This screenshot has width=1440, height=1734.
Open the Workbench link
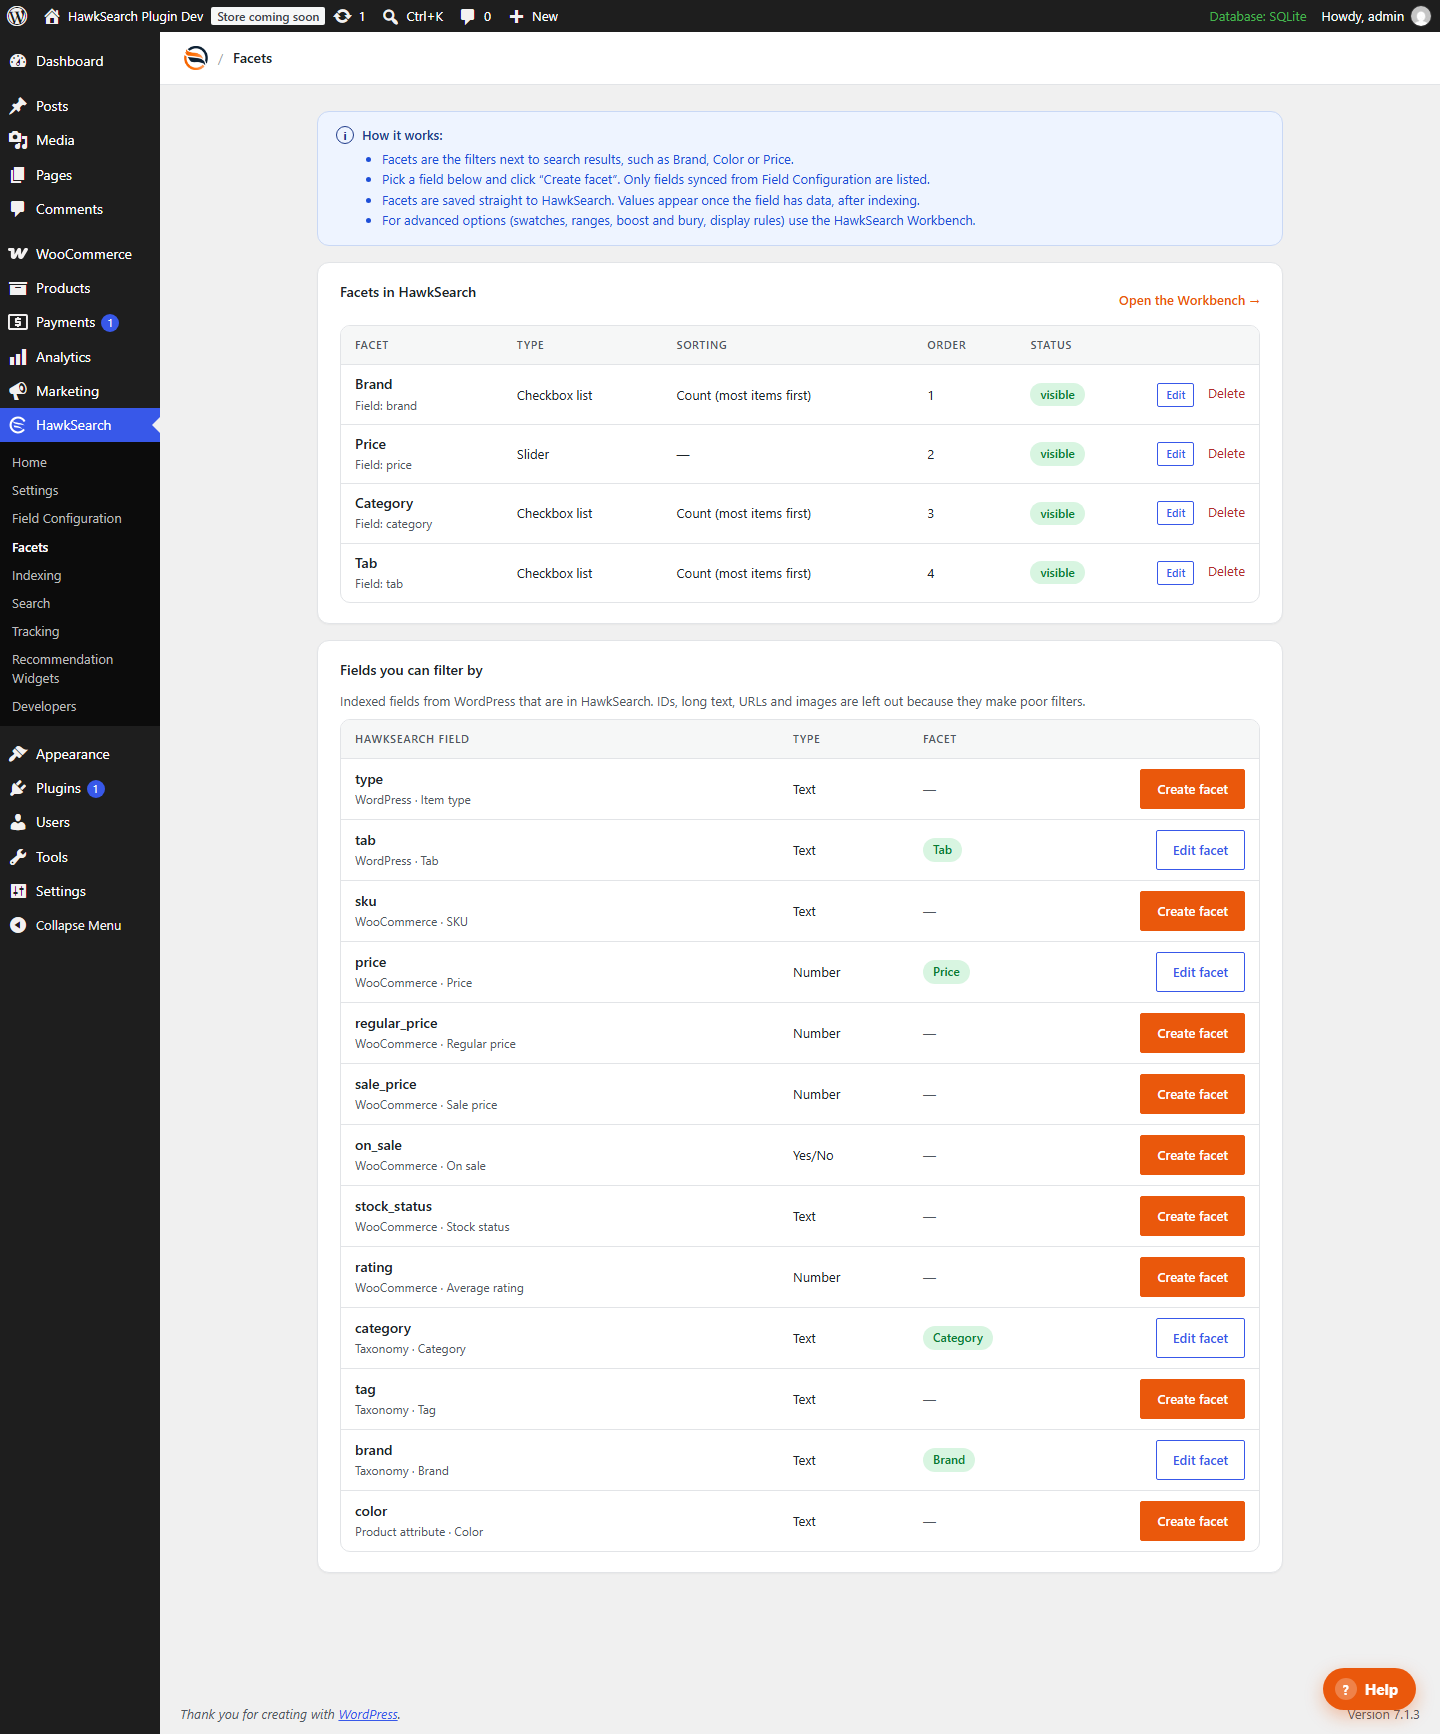pyautogui.click(x=1189, y=300)
